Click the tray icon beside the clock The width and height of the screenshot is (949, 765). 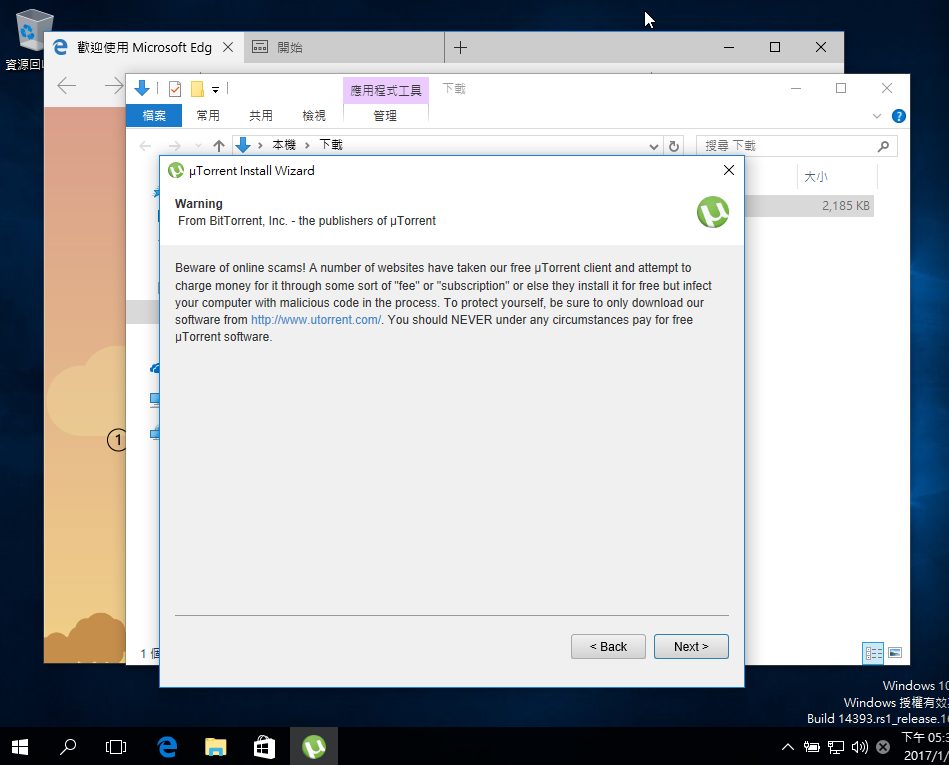tap(883, 747)
